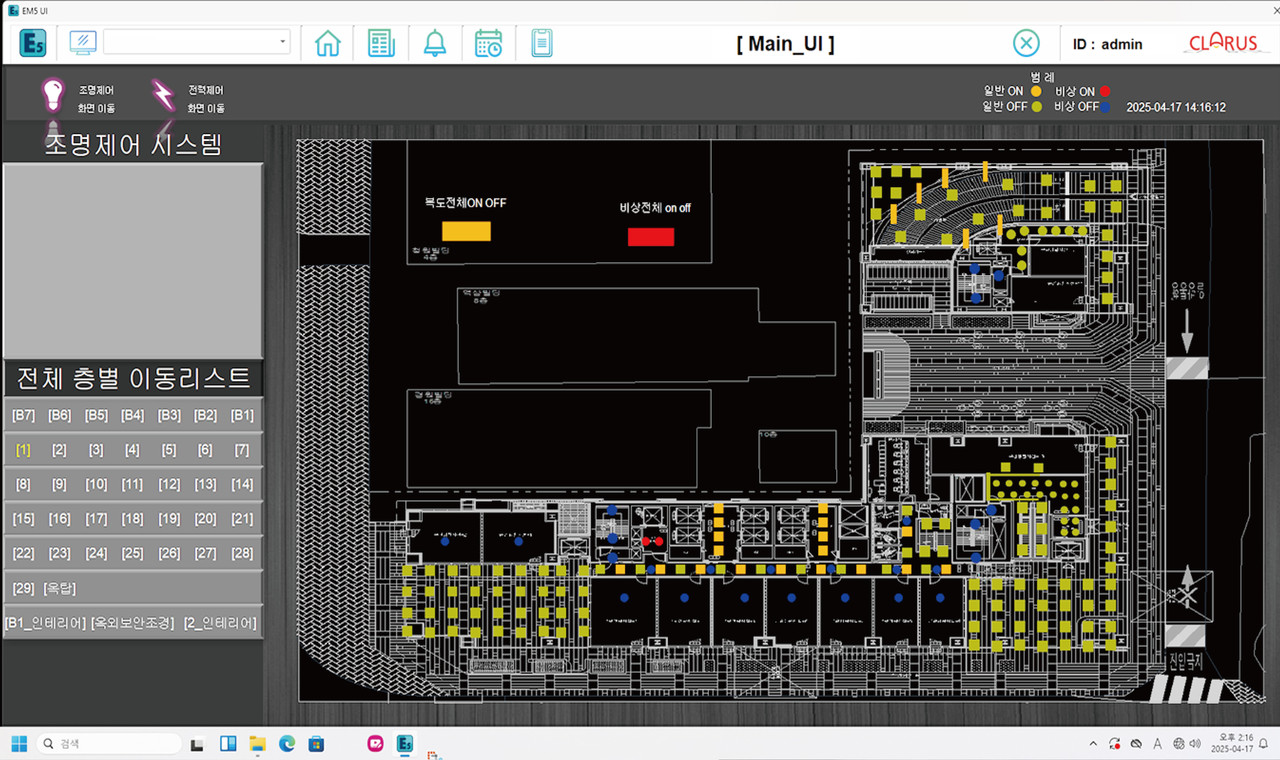Open the calendar schedule icon
The height and width of the screenshot is (760, 1280).
(488, 43)
